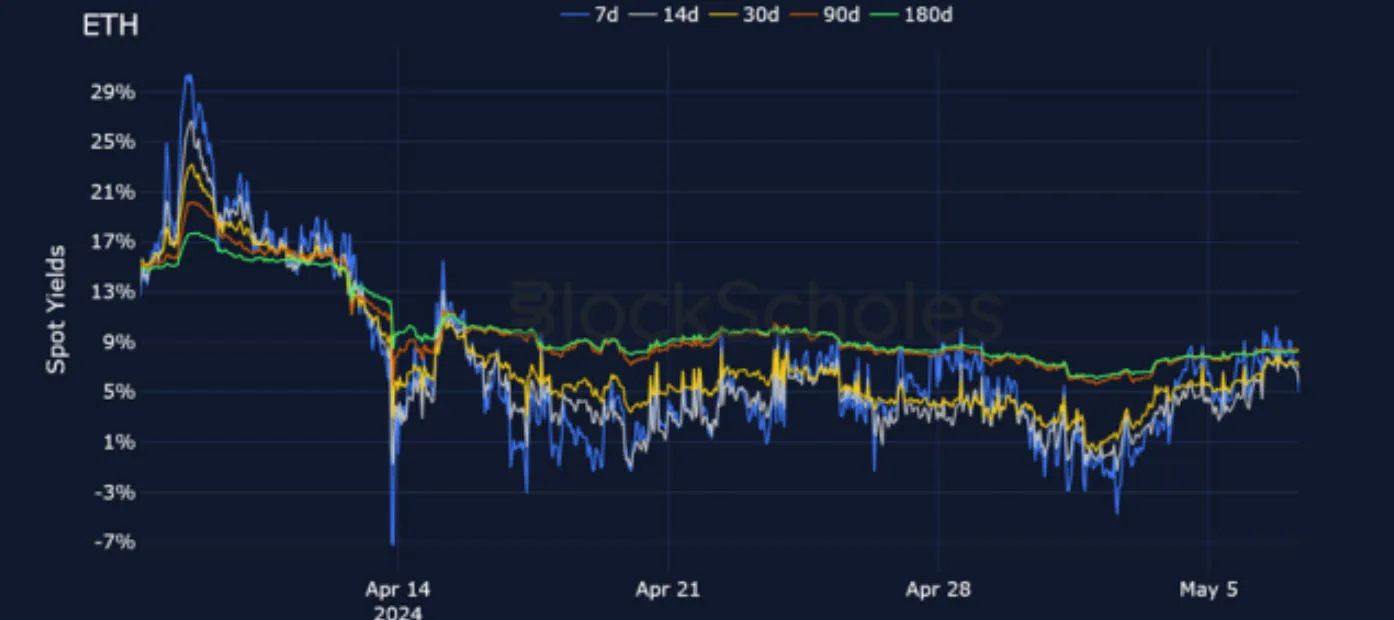Click the 1% y-axis tick label
This screenshot has width=1394, height=620.
[x=118, y=442]
